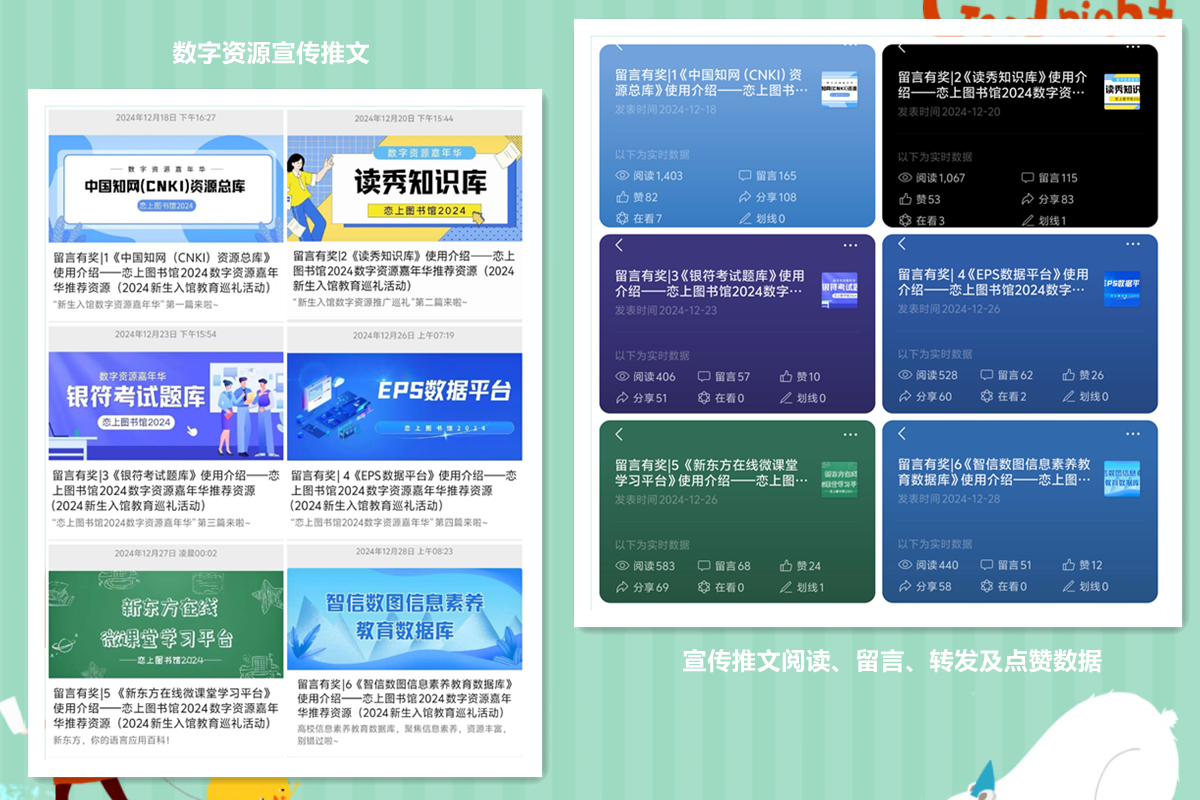Open article title 留言有奖|5《新东方在线微课堂学习平台》 under banner
The width and height of the screenshot is (1200, 800).
(166, 707)
